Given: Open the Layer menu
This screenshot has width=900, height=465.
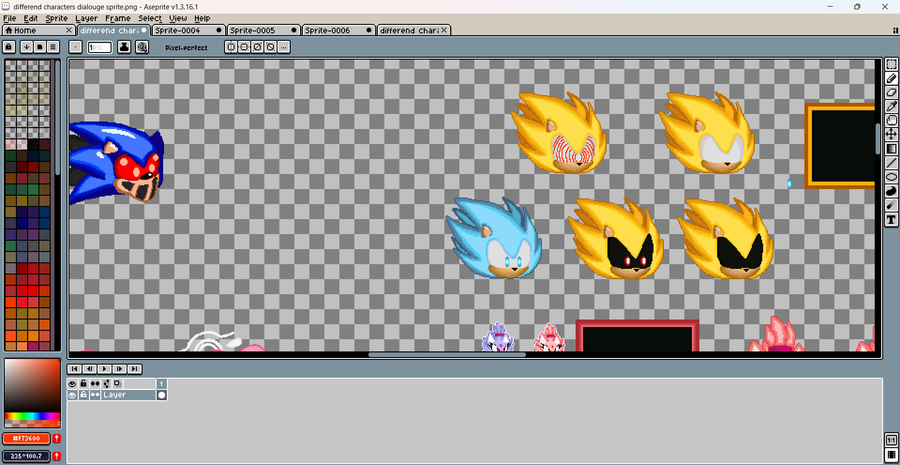Looking at the screenshot, I should (x=87, y=18).
